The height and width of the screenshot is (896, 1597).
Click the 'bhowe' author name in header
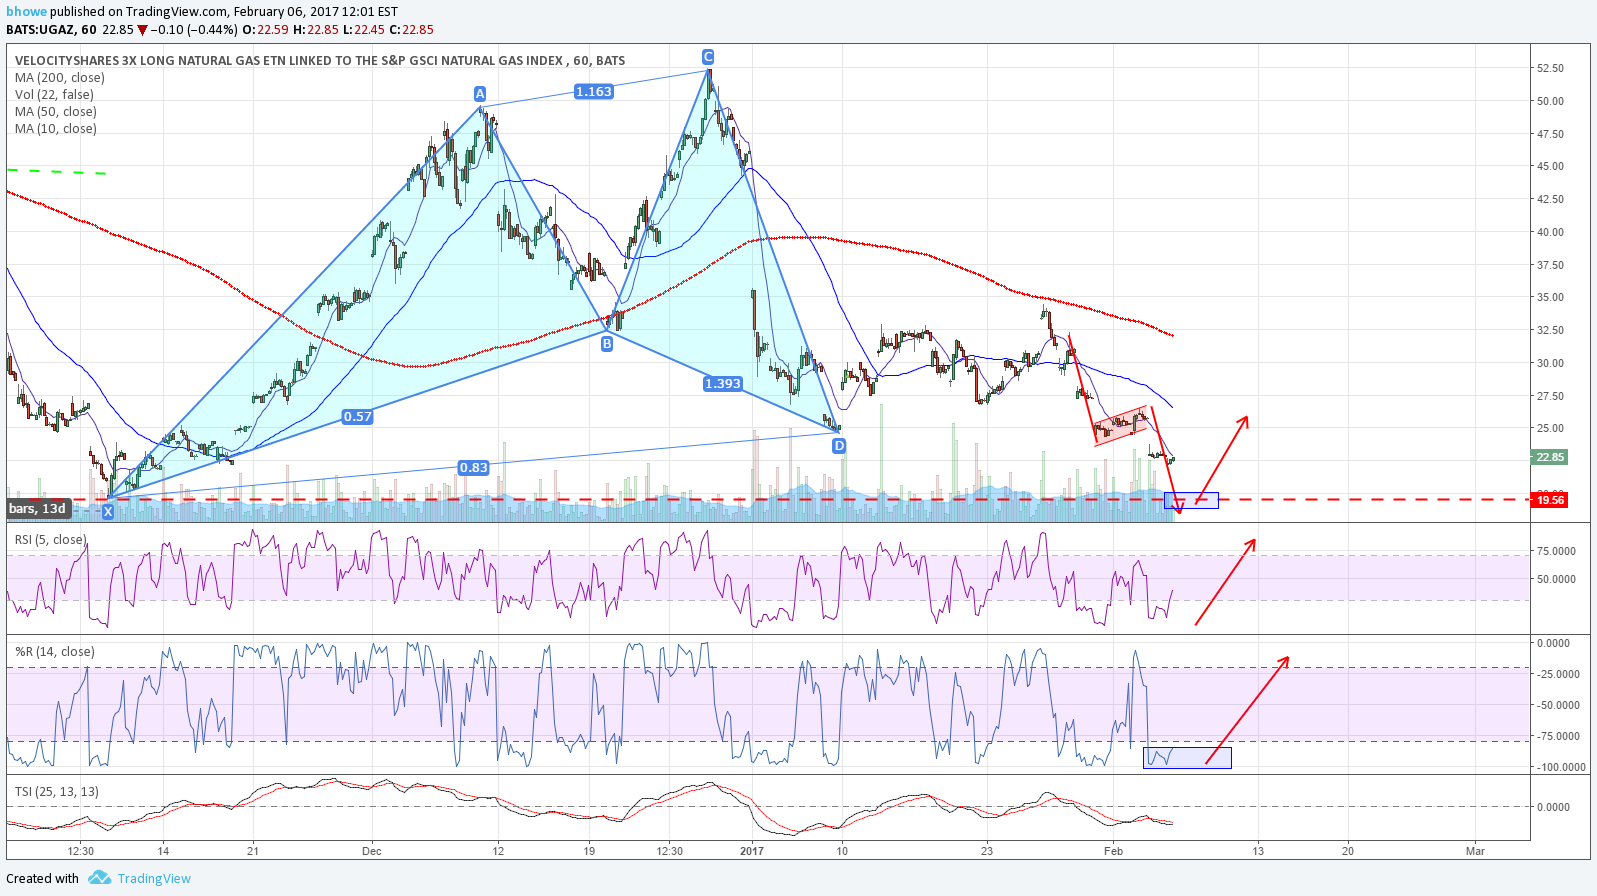click(25, 12)
